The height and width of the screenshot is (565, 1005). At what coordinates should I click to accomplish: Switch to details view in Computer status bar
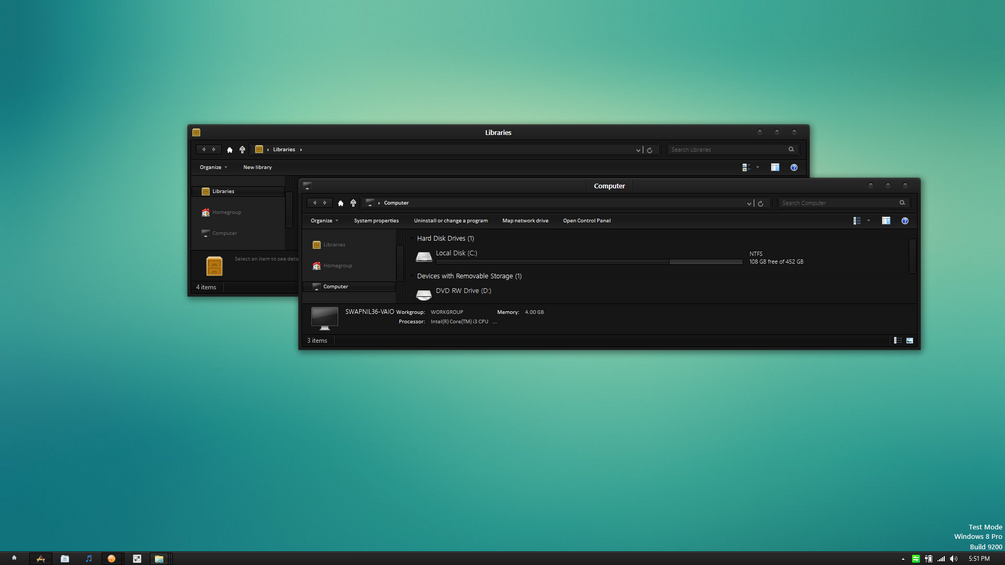click(897, 341)
